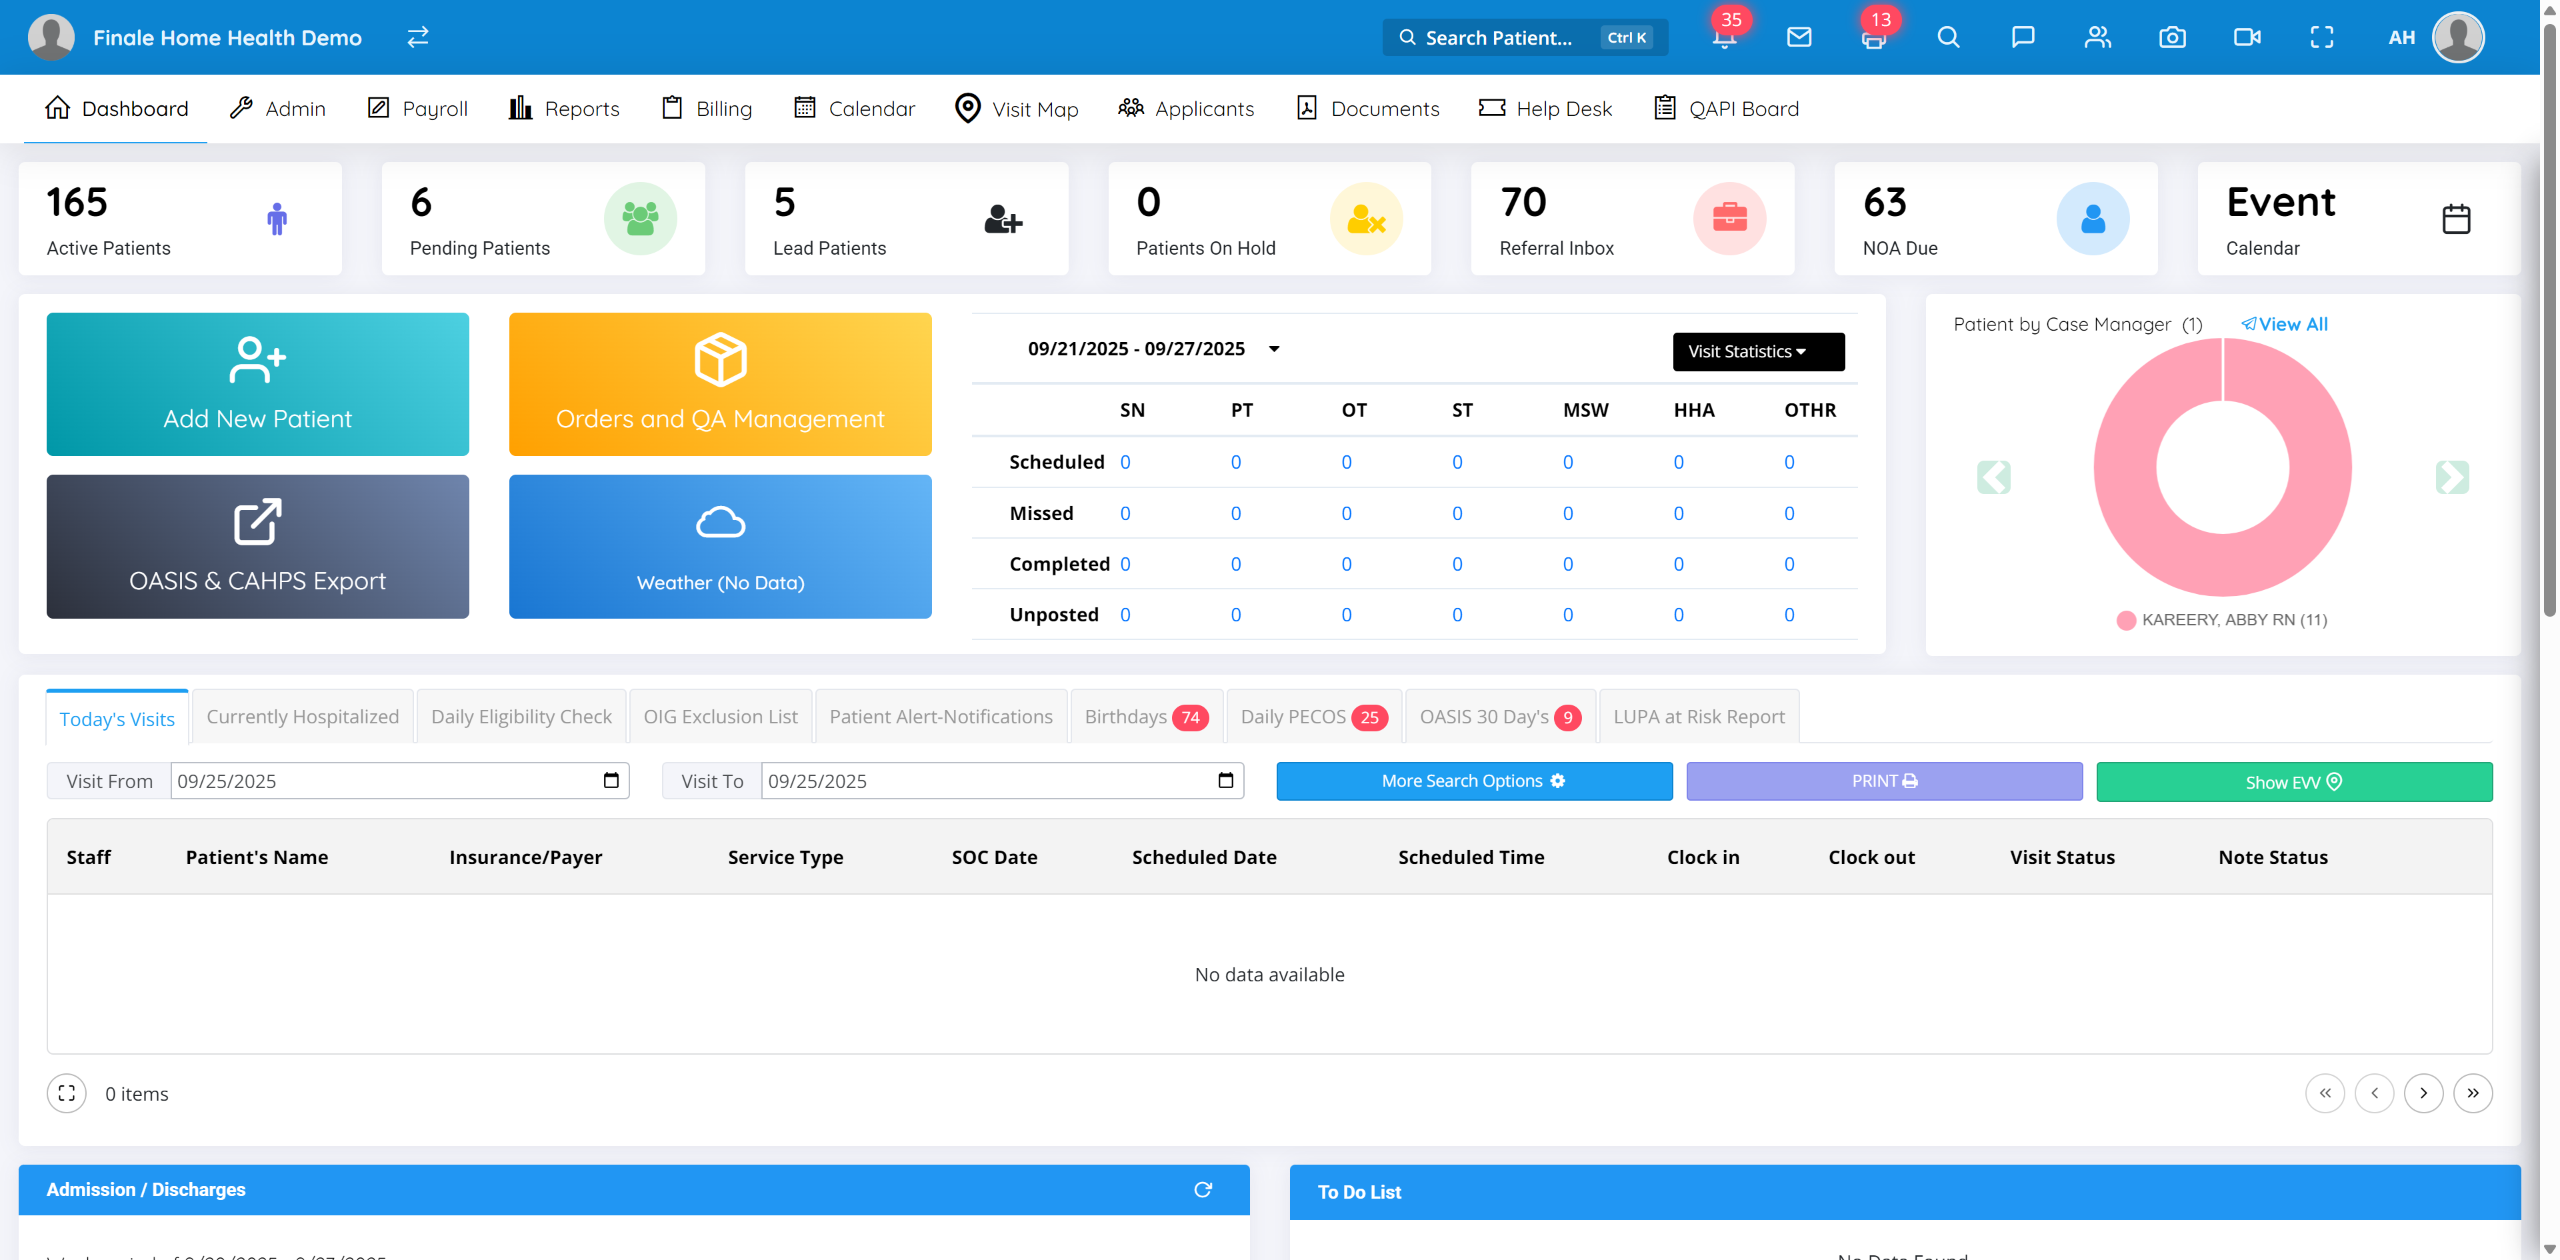Expand table fullscreen toggle near items count
Screen dimensions: 2560x1260
click(x=67, y=1093)
